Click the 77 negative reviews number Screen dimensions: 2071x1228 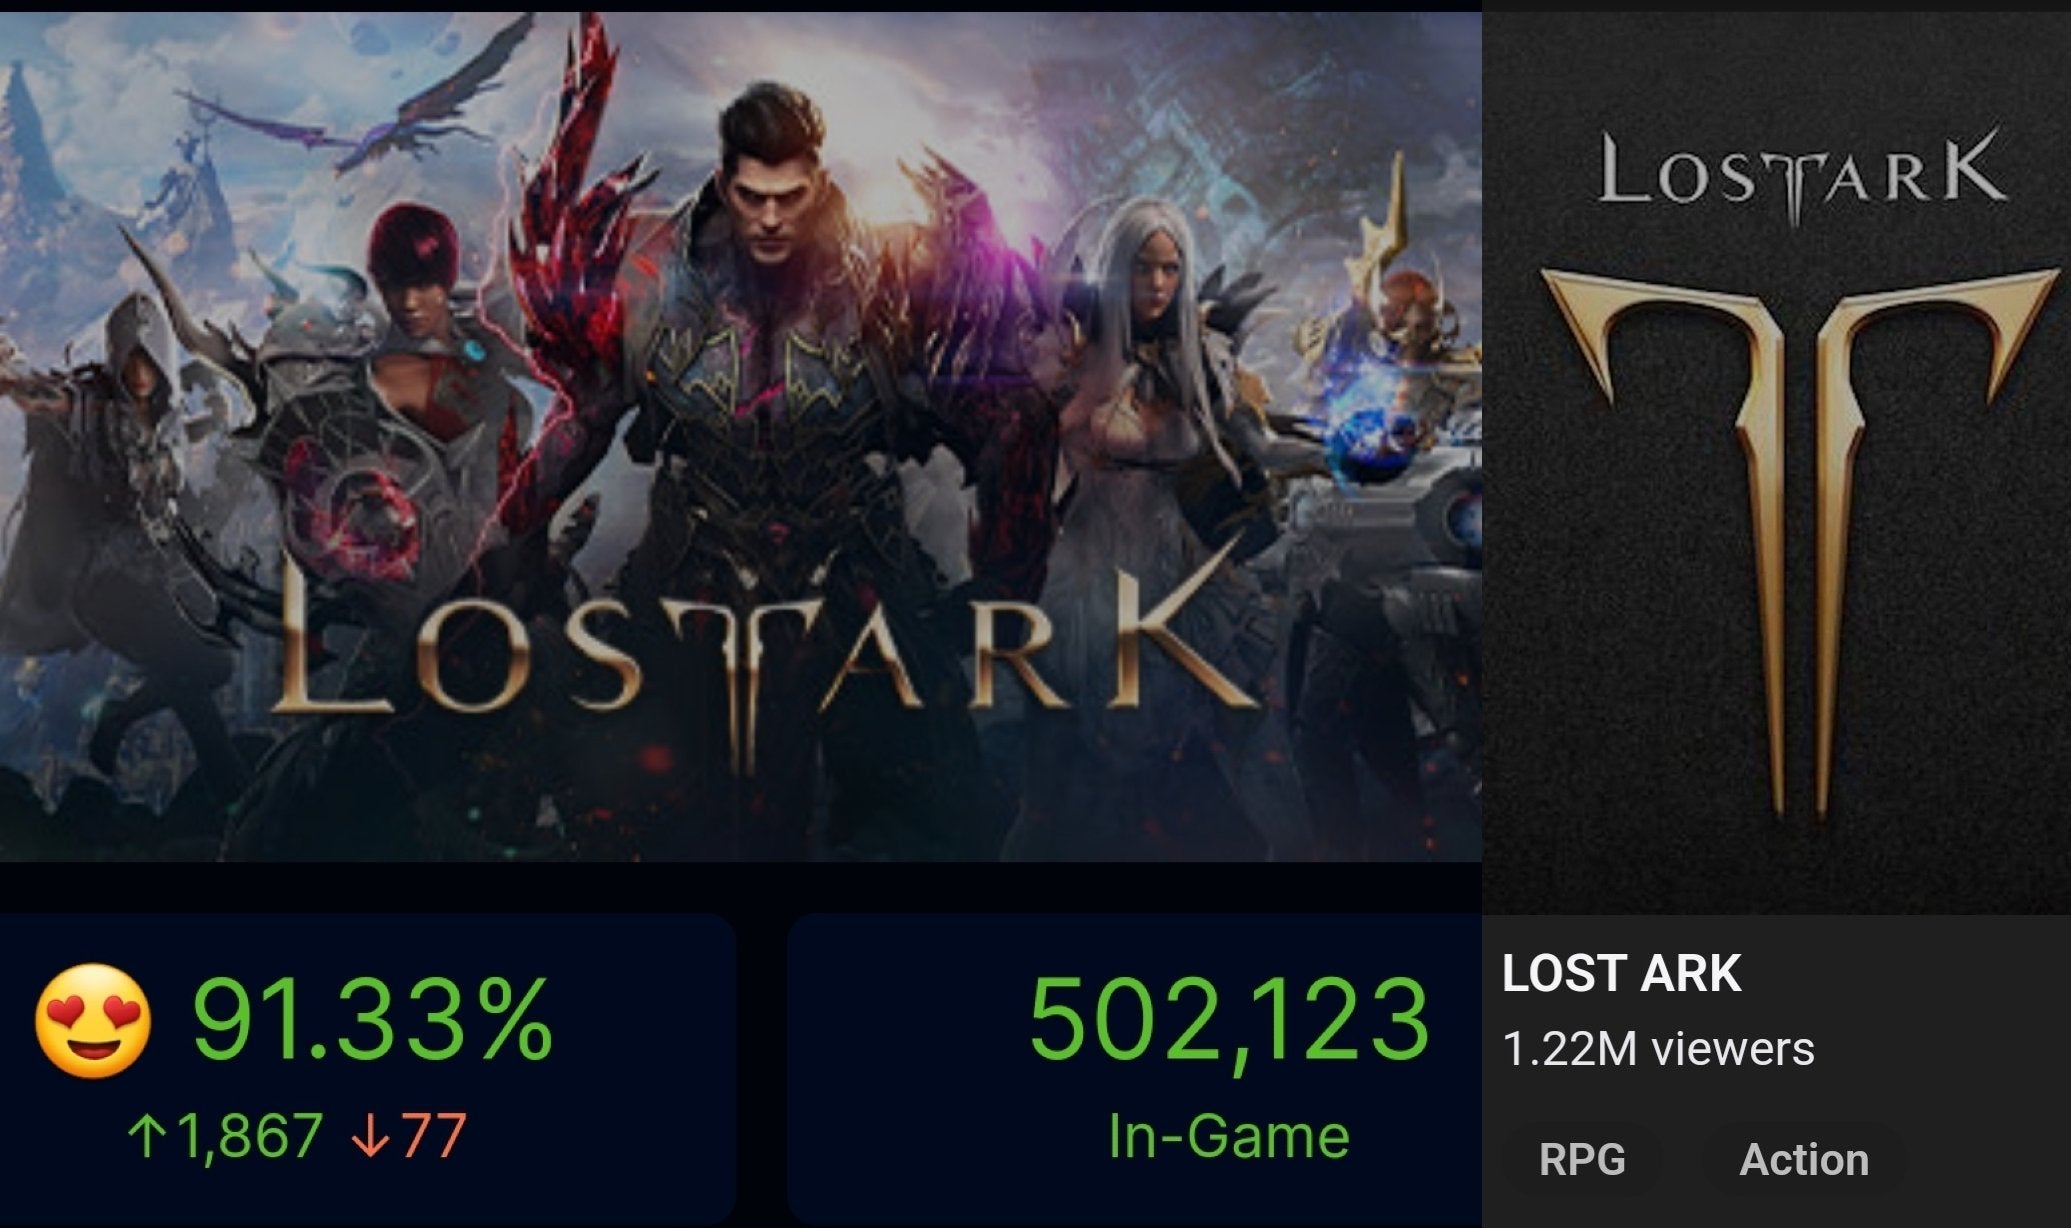tap(435, 1137)
